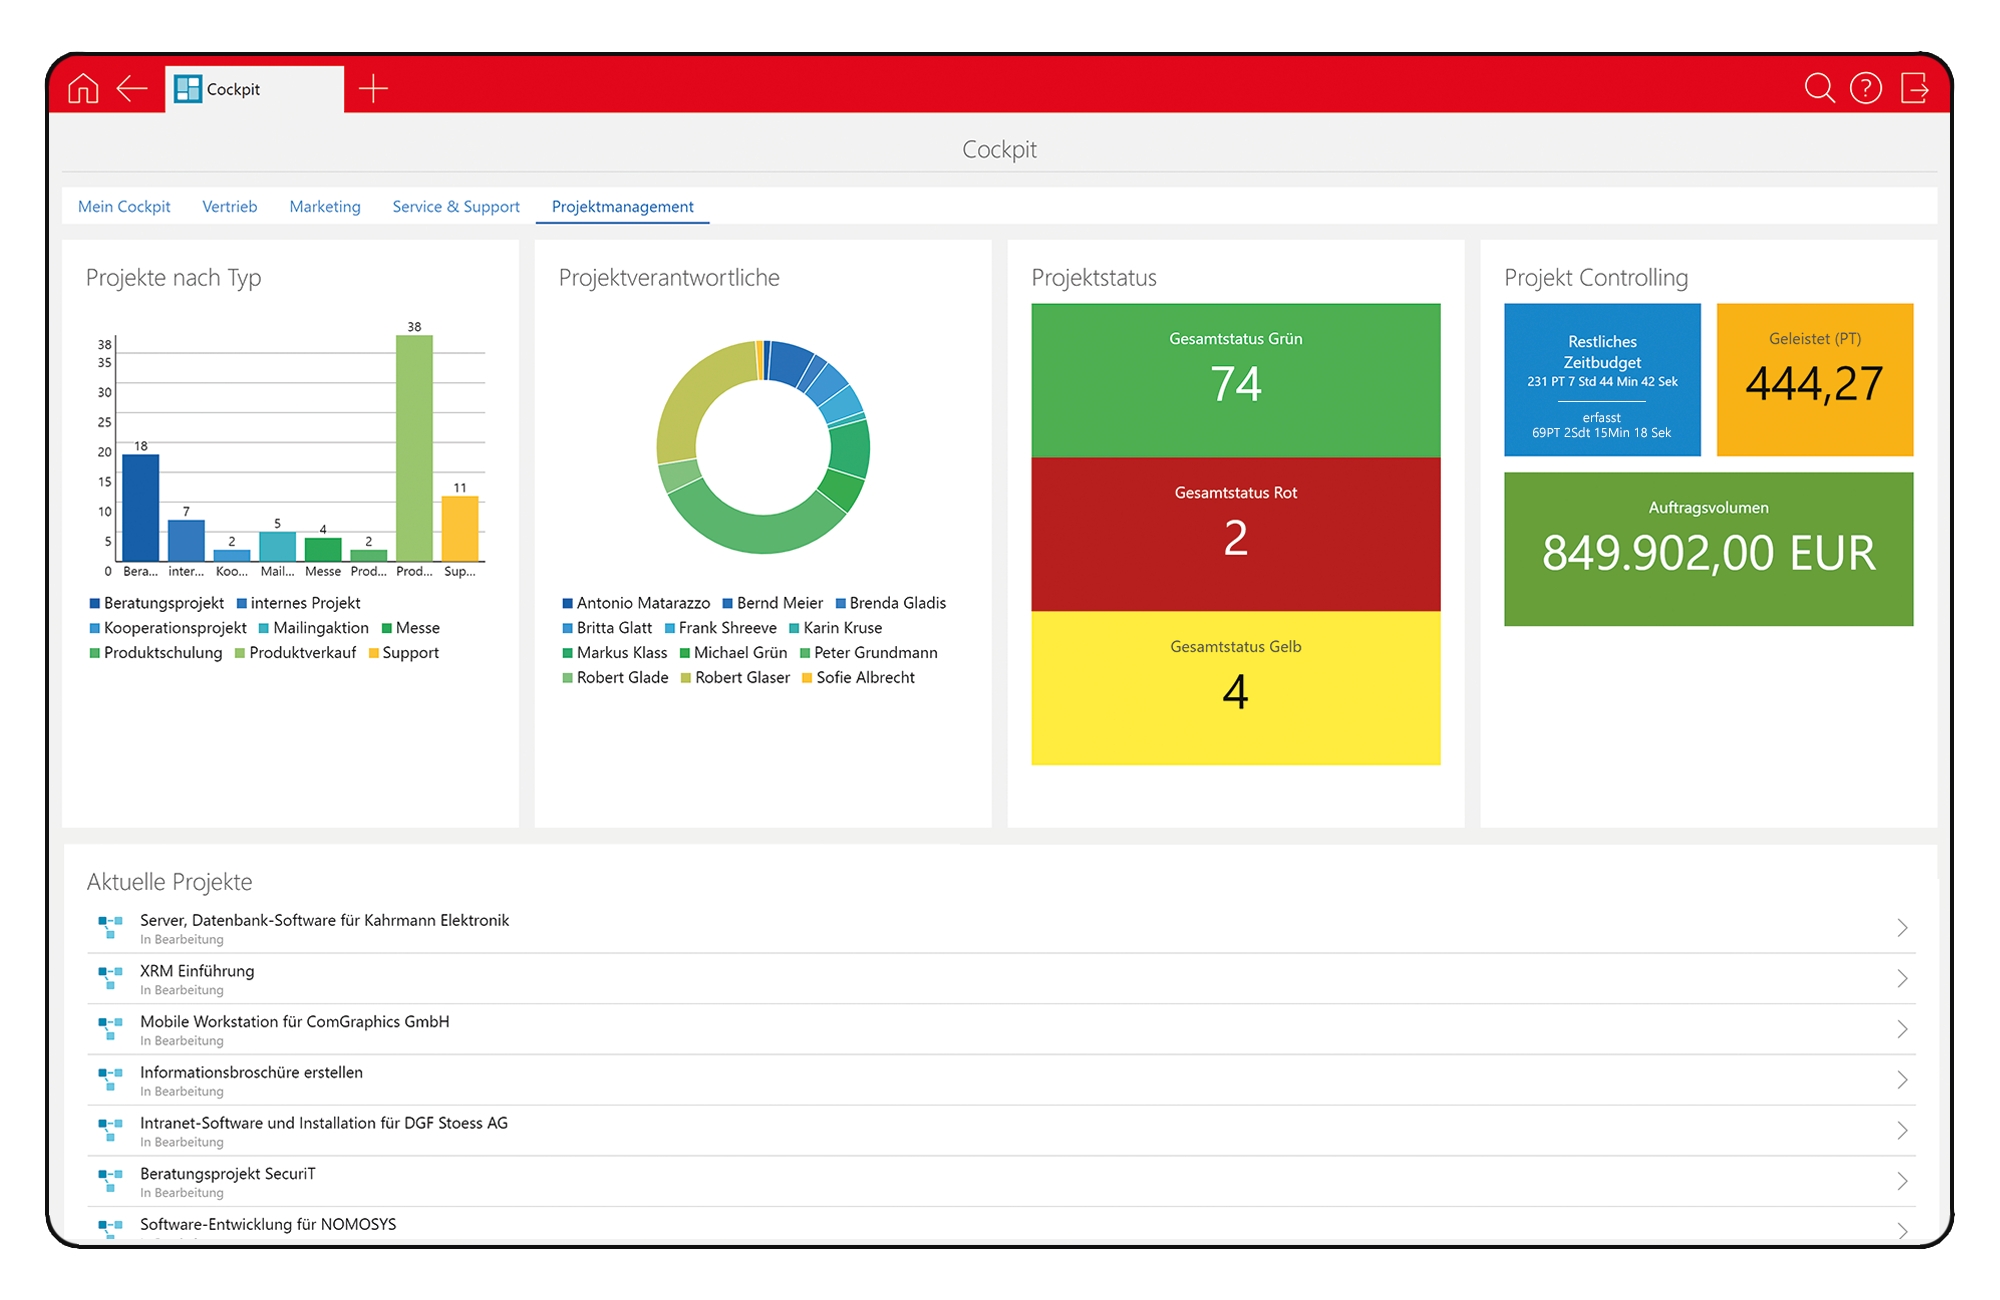The height and width of the screenshot is (1300, 2000).
Task: Expand Informationsbroschüre erstellen row chevron
Action: [x=1902, y=1080]
